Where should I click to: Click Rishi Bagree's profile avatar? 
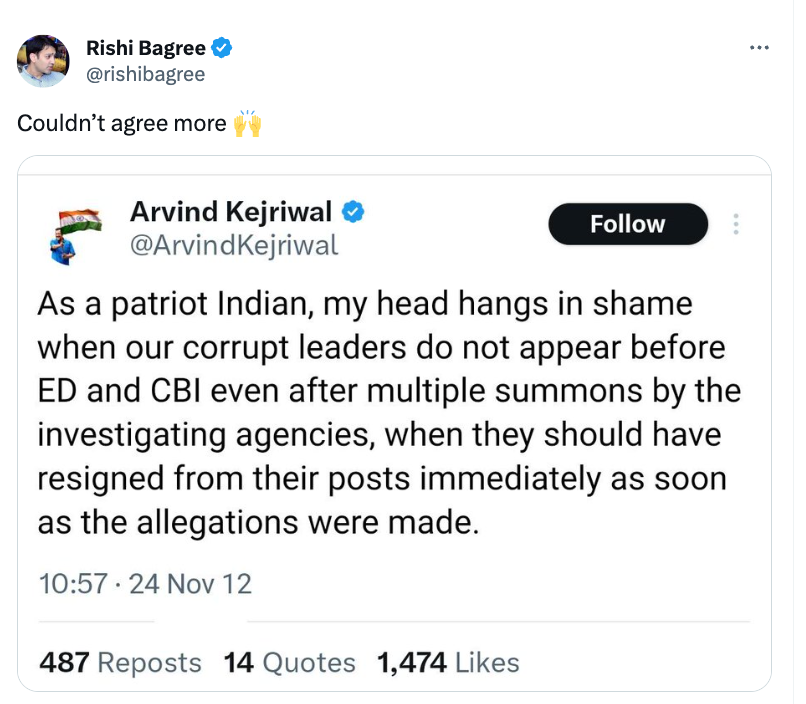43,60
